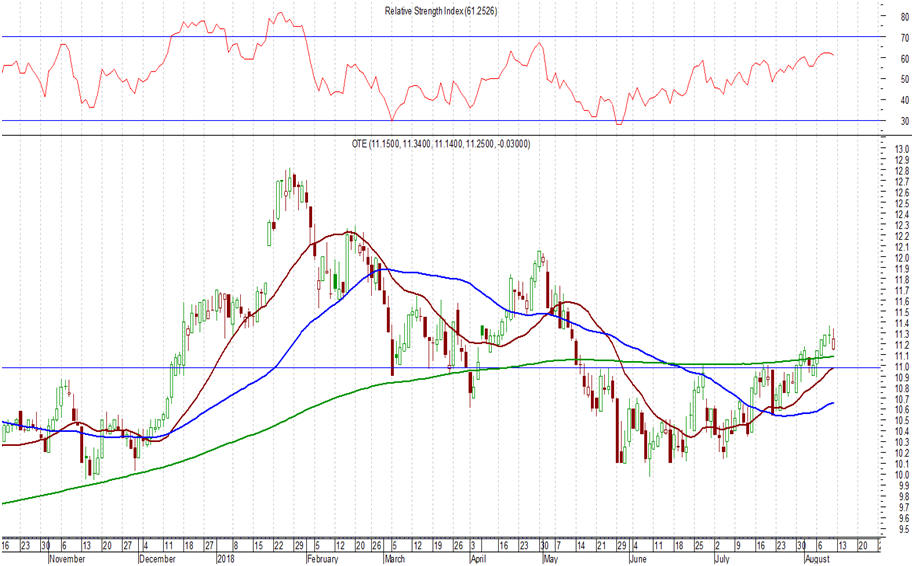This screenshot has height=566, width=914.
Task: Click the 70 label on RSI axis
Action: (x=905, y=37)
